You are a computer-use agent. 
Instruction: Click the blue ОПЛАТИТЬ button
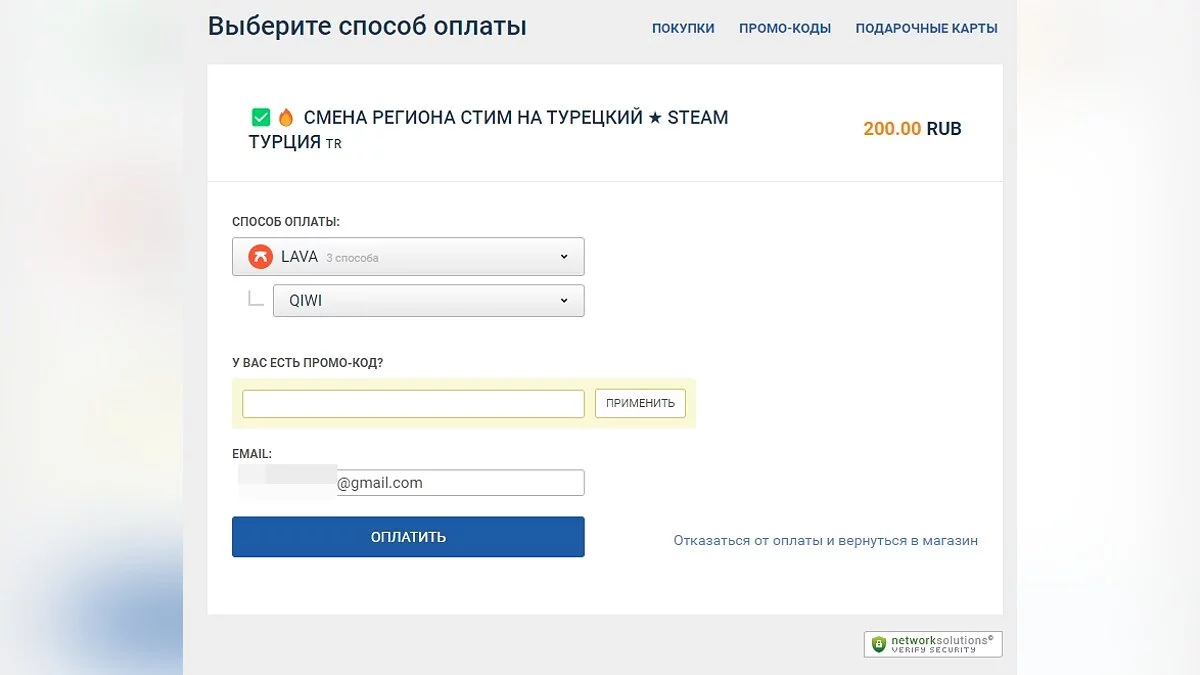408,537
